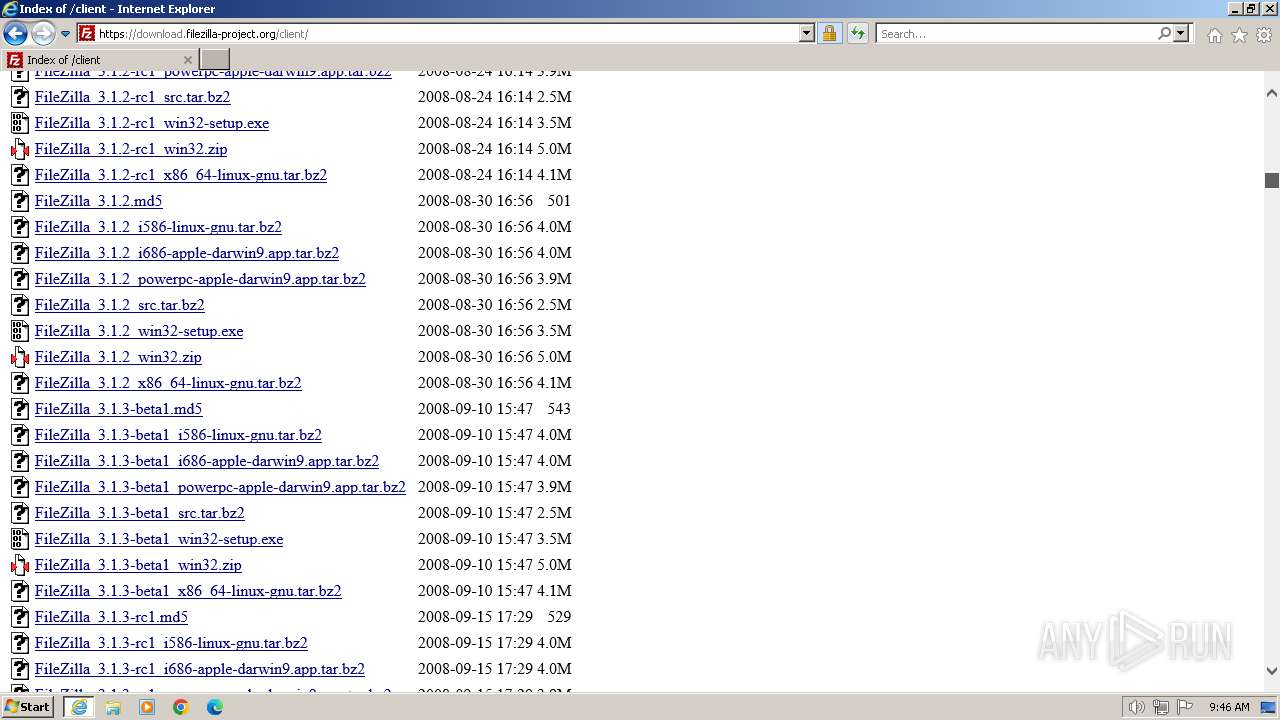Click into the Search box
Viewport: 1280px width, 720px height.
(x=1016, y=33)
